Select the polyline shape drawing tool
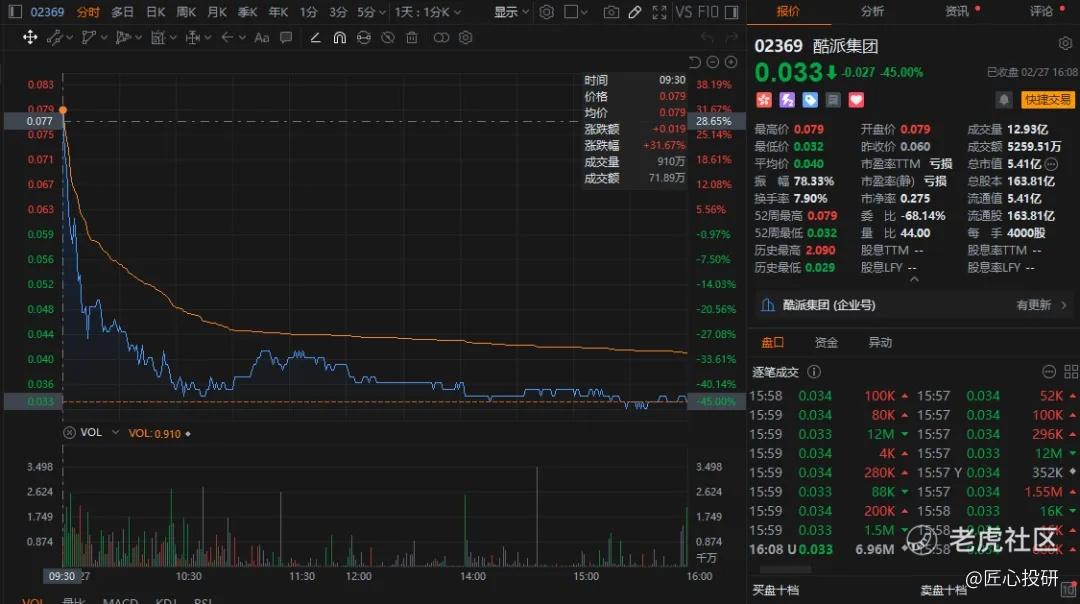The width and height of the screenshot is (1080, 604). [88, 37]
